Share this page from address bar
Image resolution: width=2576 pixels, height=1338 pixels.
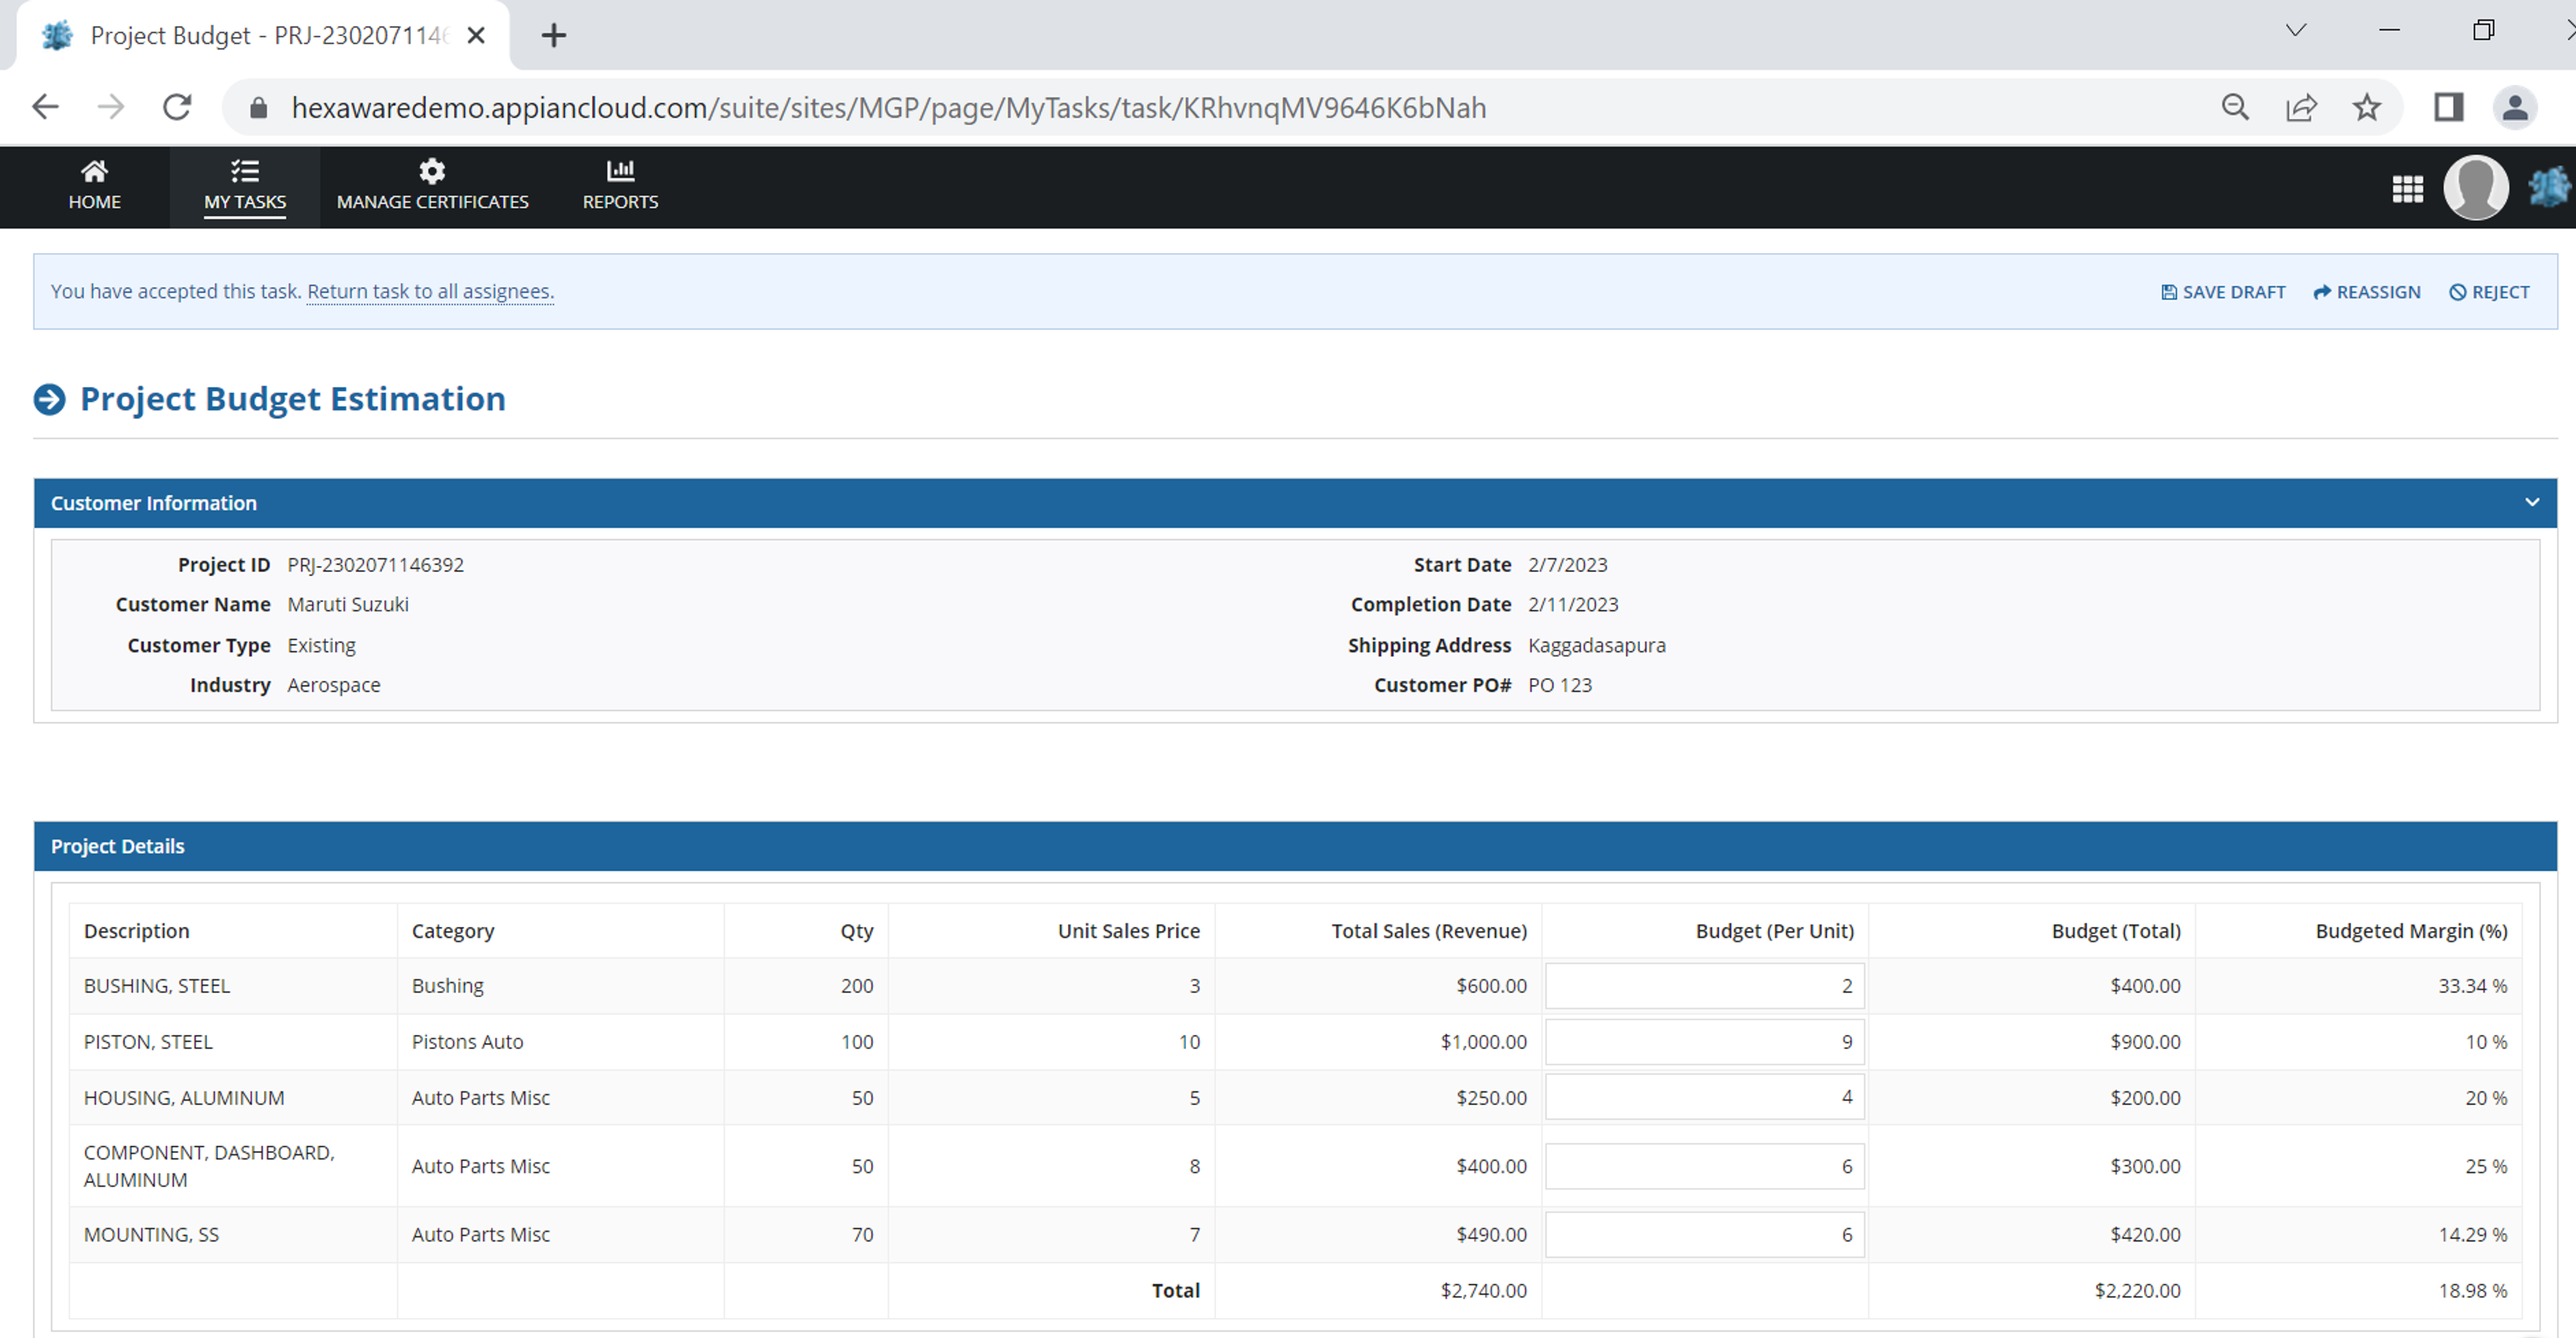coord(2301,107)
